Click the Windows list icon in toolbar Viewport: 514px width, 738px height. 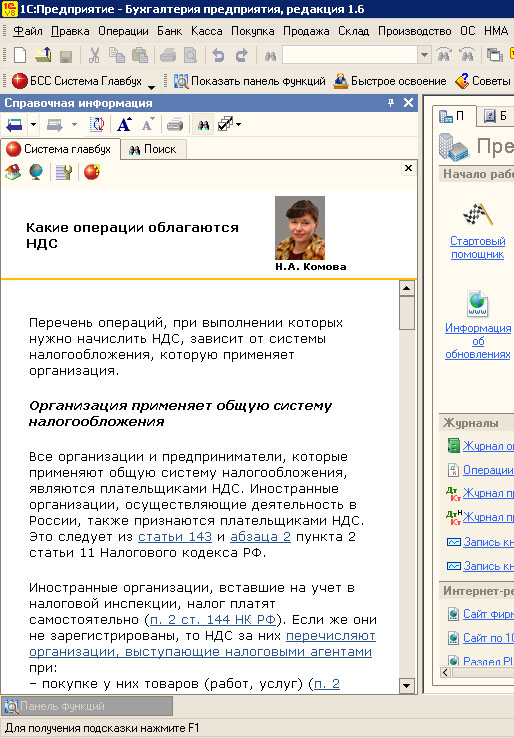point(494,56)
